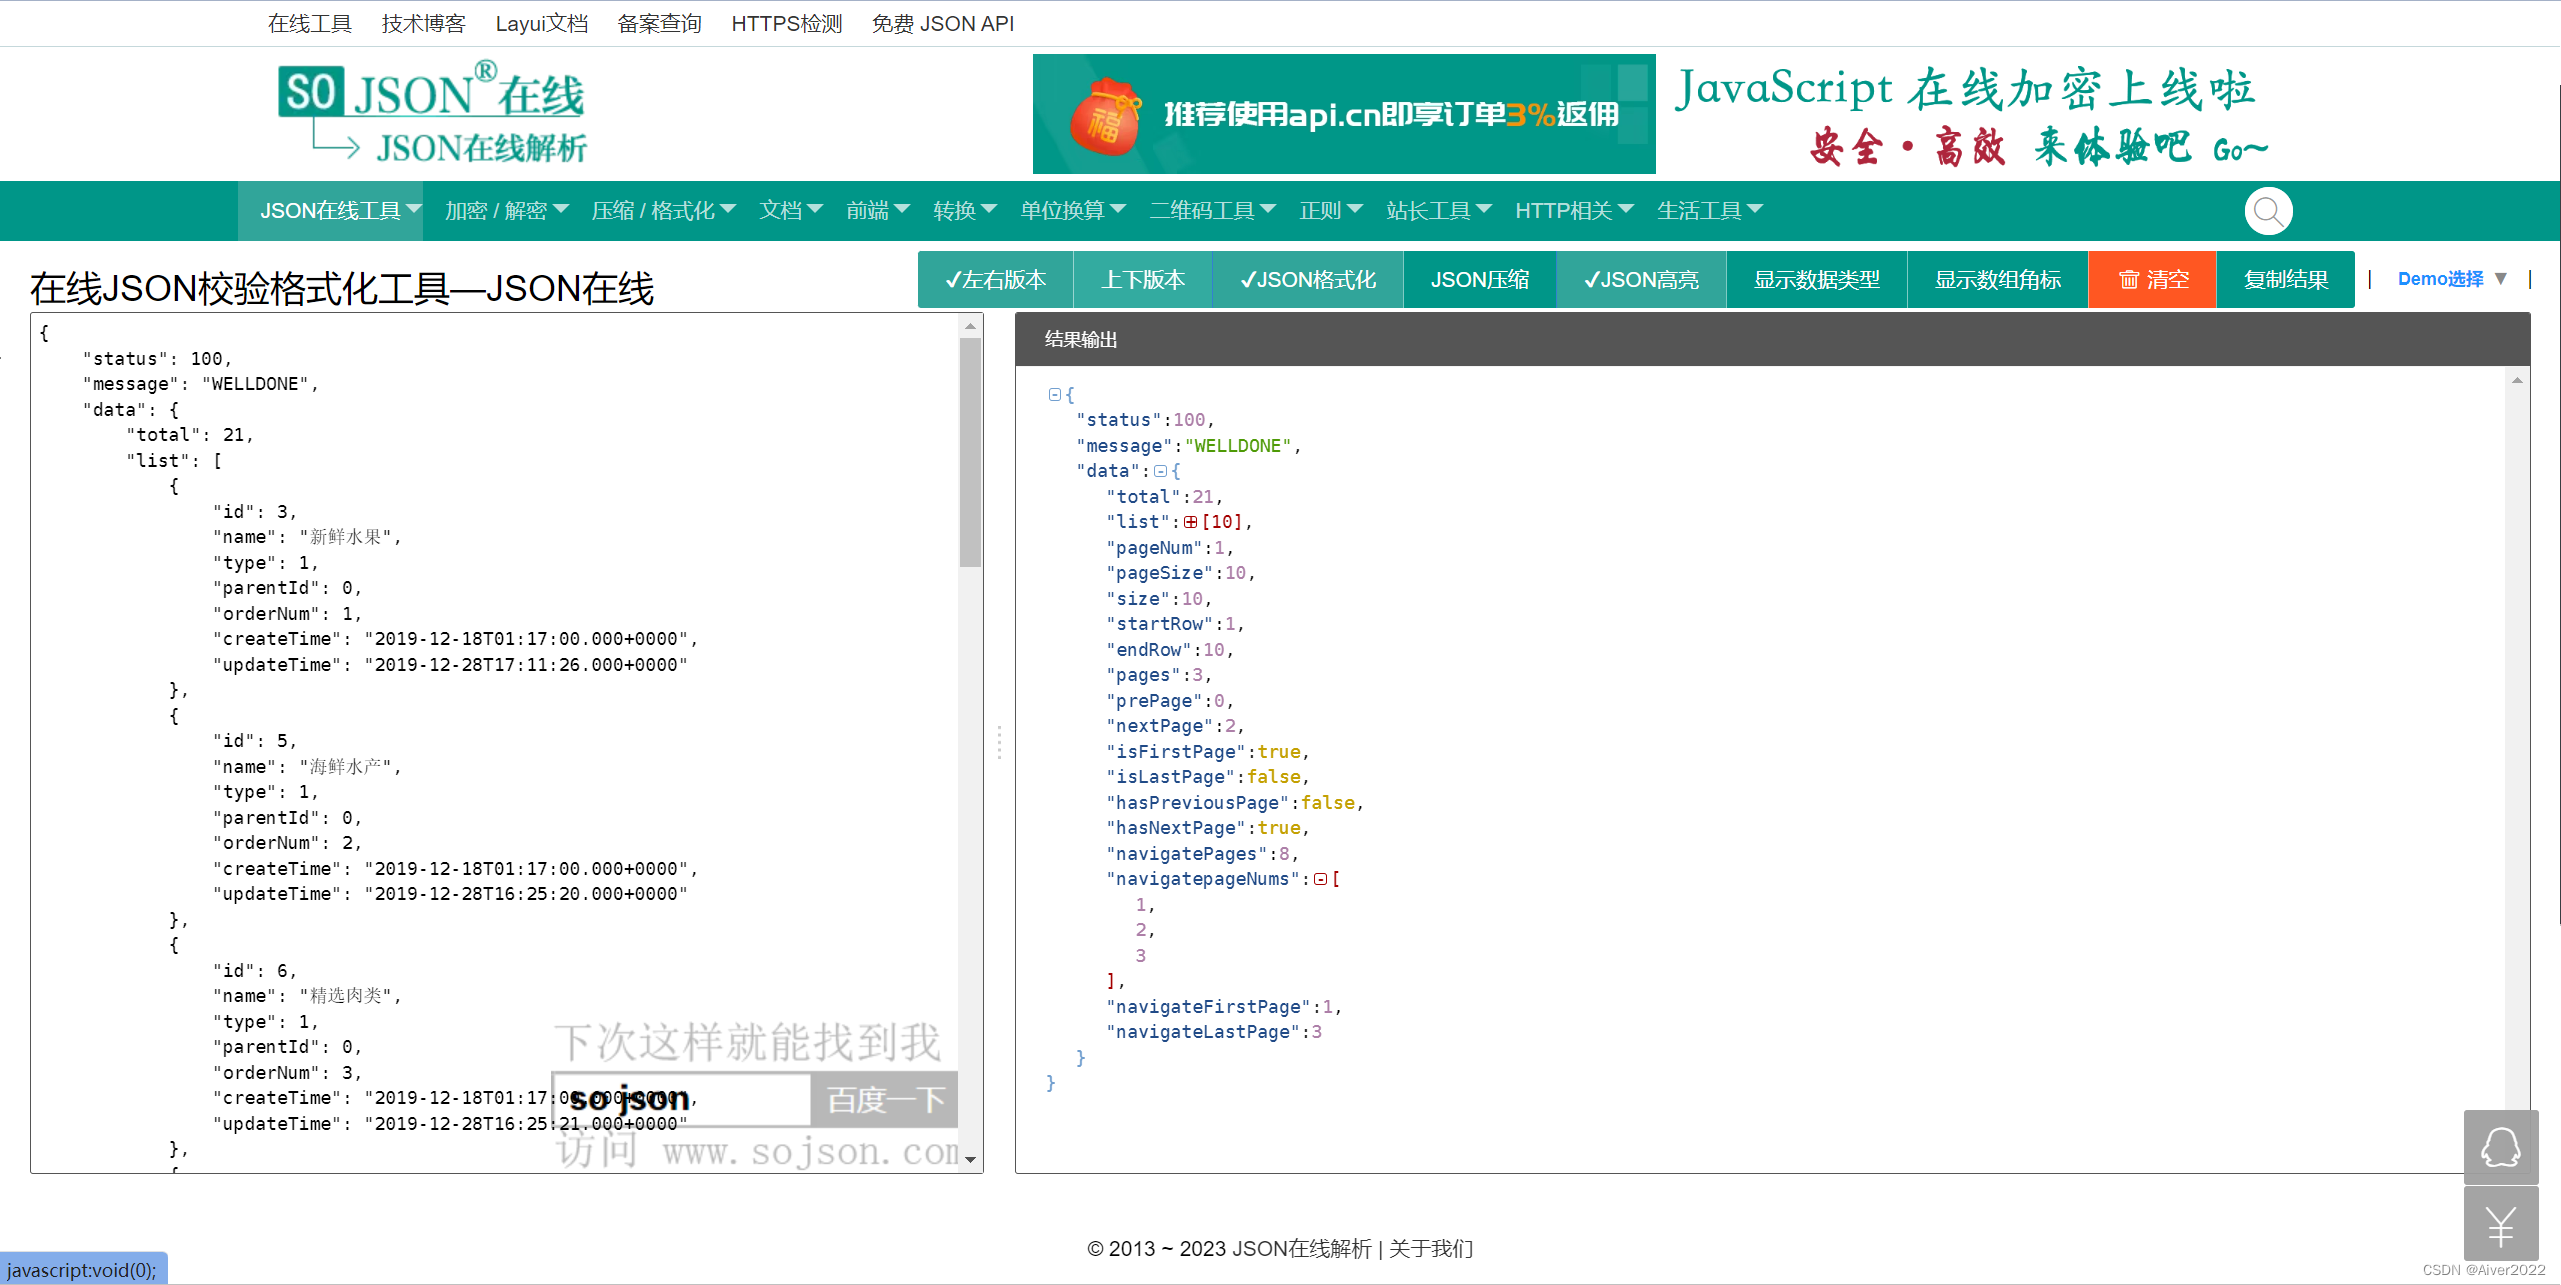The width and height of the screenshot is (2561, 1285).
Task: Toggle the ✓左右版本 layout option
Action: [995, 280]
